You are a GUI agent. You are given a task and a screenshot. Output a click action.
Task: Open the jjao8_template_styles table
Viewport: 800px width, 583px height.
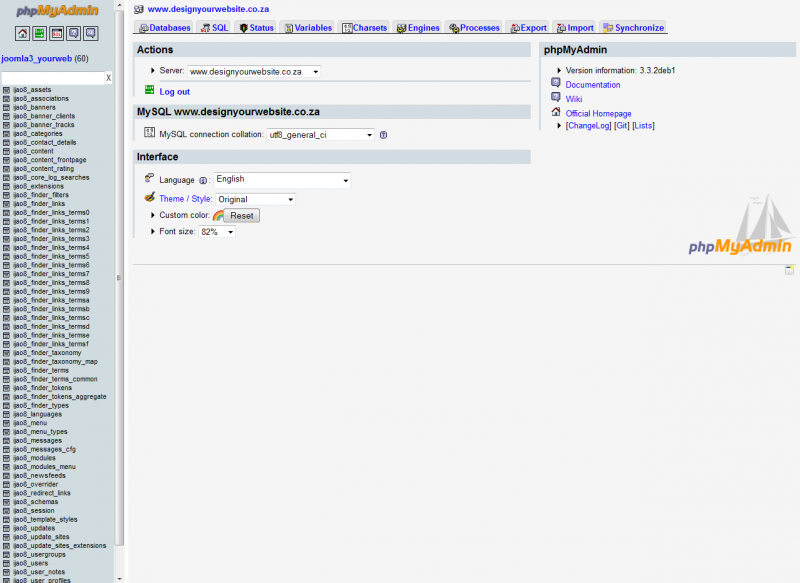(45, 520)
